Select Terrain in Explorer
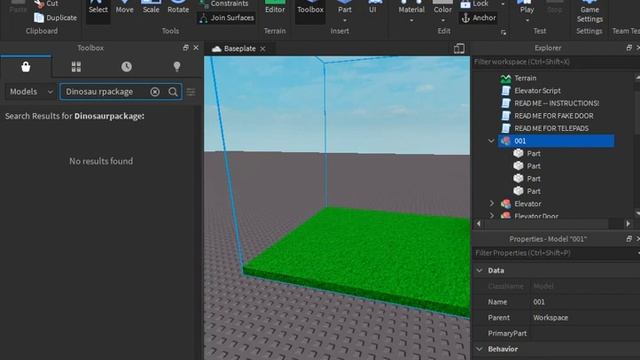The image size is (640, 360). [x=525, y=78]
